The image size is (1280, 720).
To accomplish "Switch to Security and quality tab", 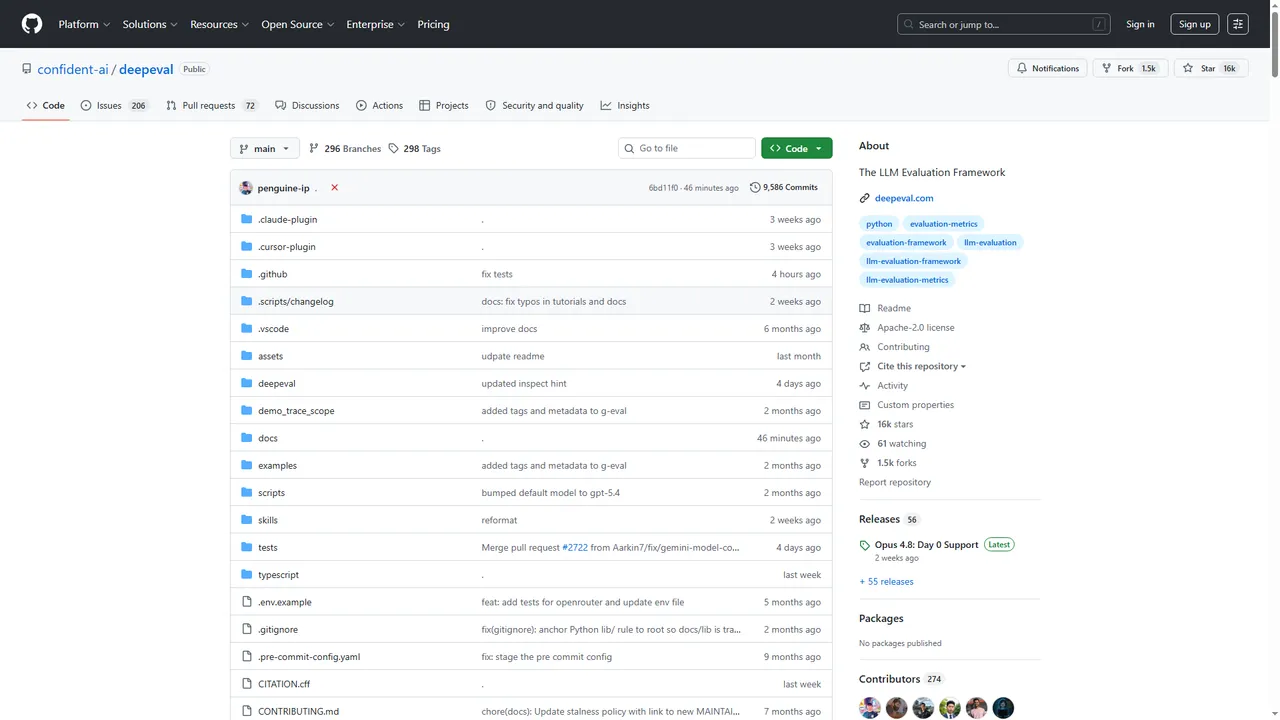I will [x=534, y=105].
